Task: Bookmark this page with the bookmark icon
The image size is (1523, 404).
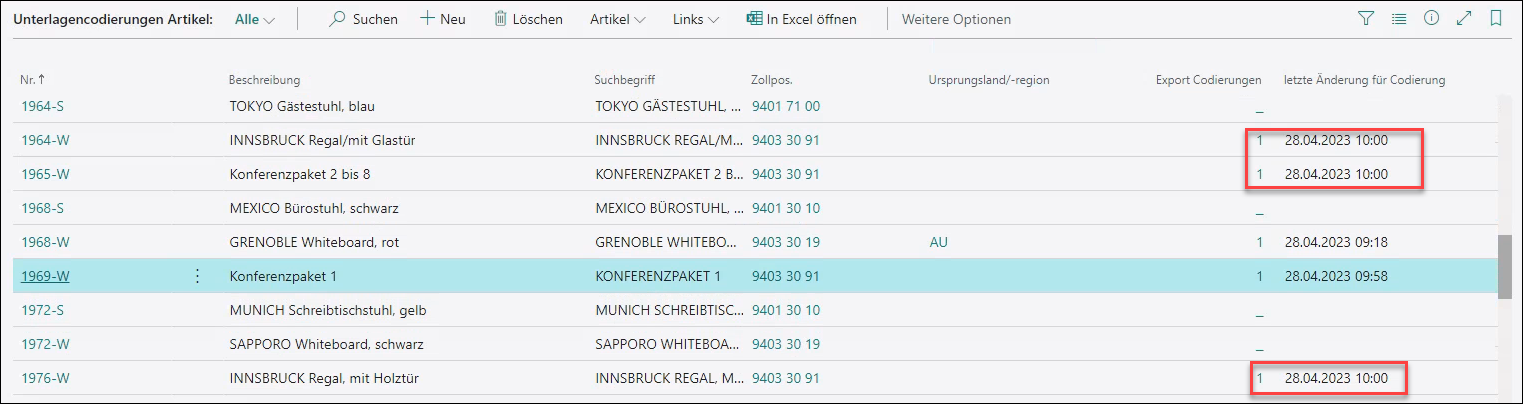Action: tap(1496, 19)
